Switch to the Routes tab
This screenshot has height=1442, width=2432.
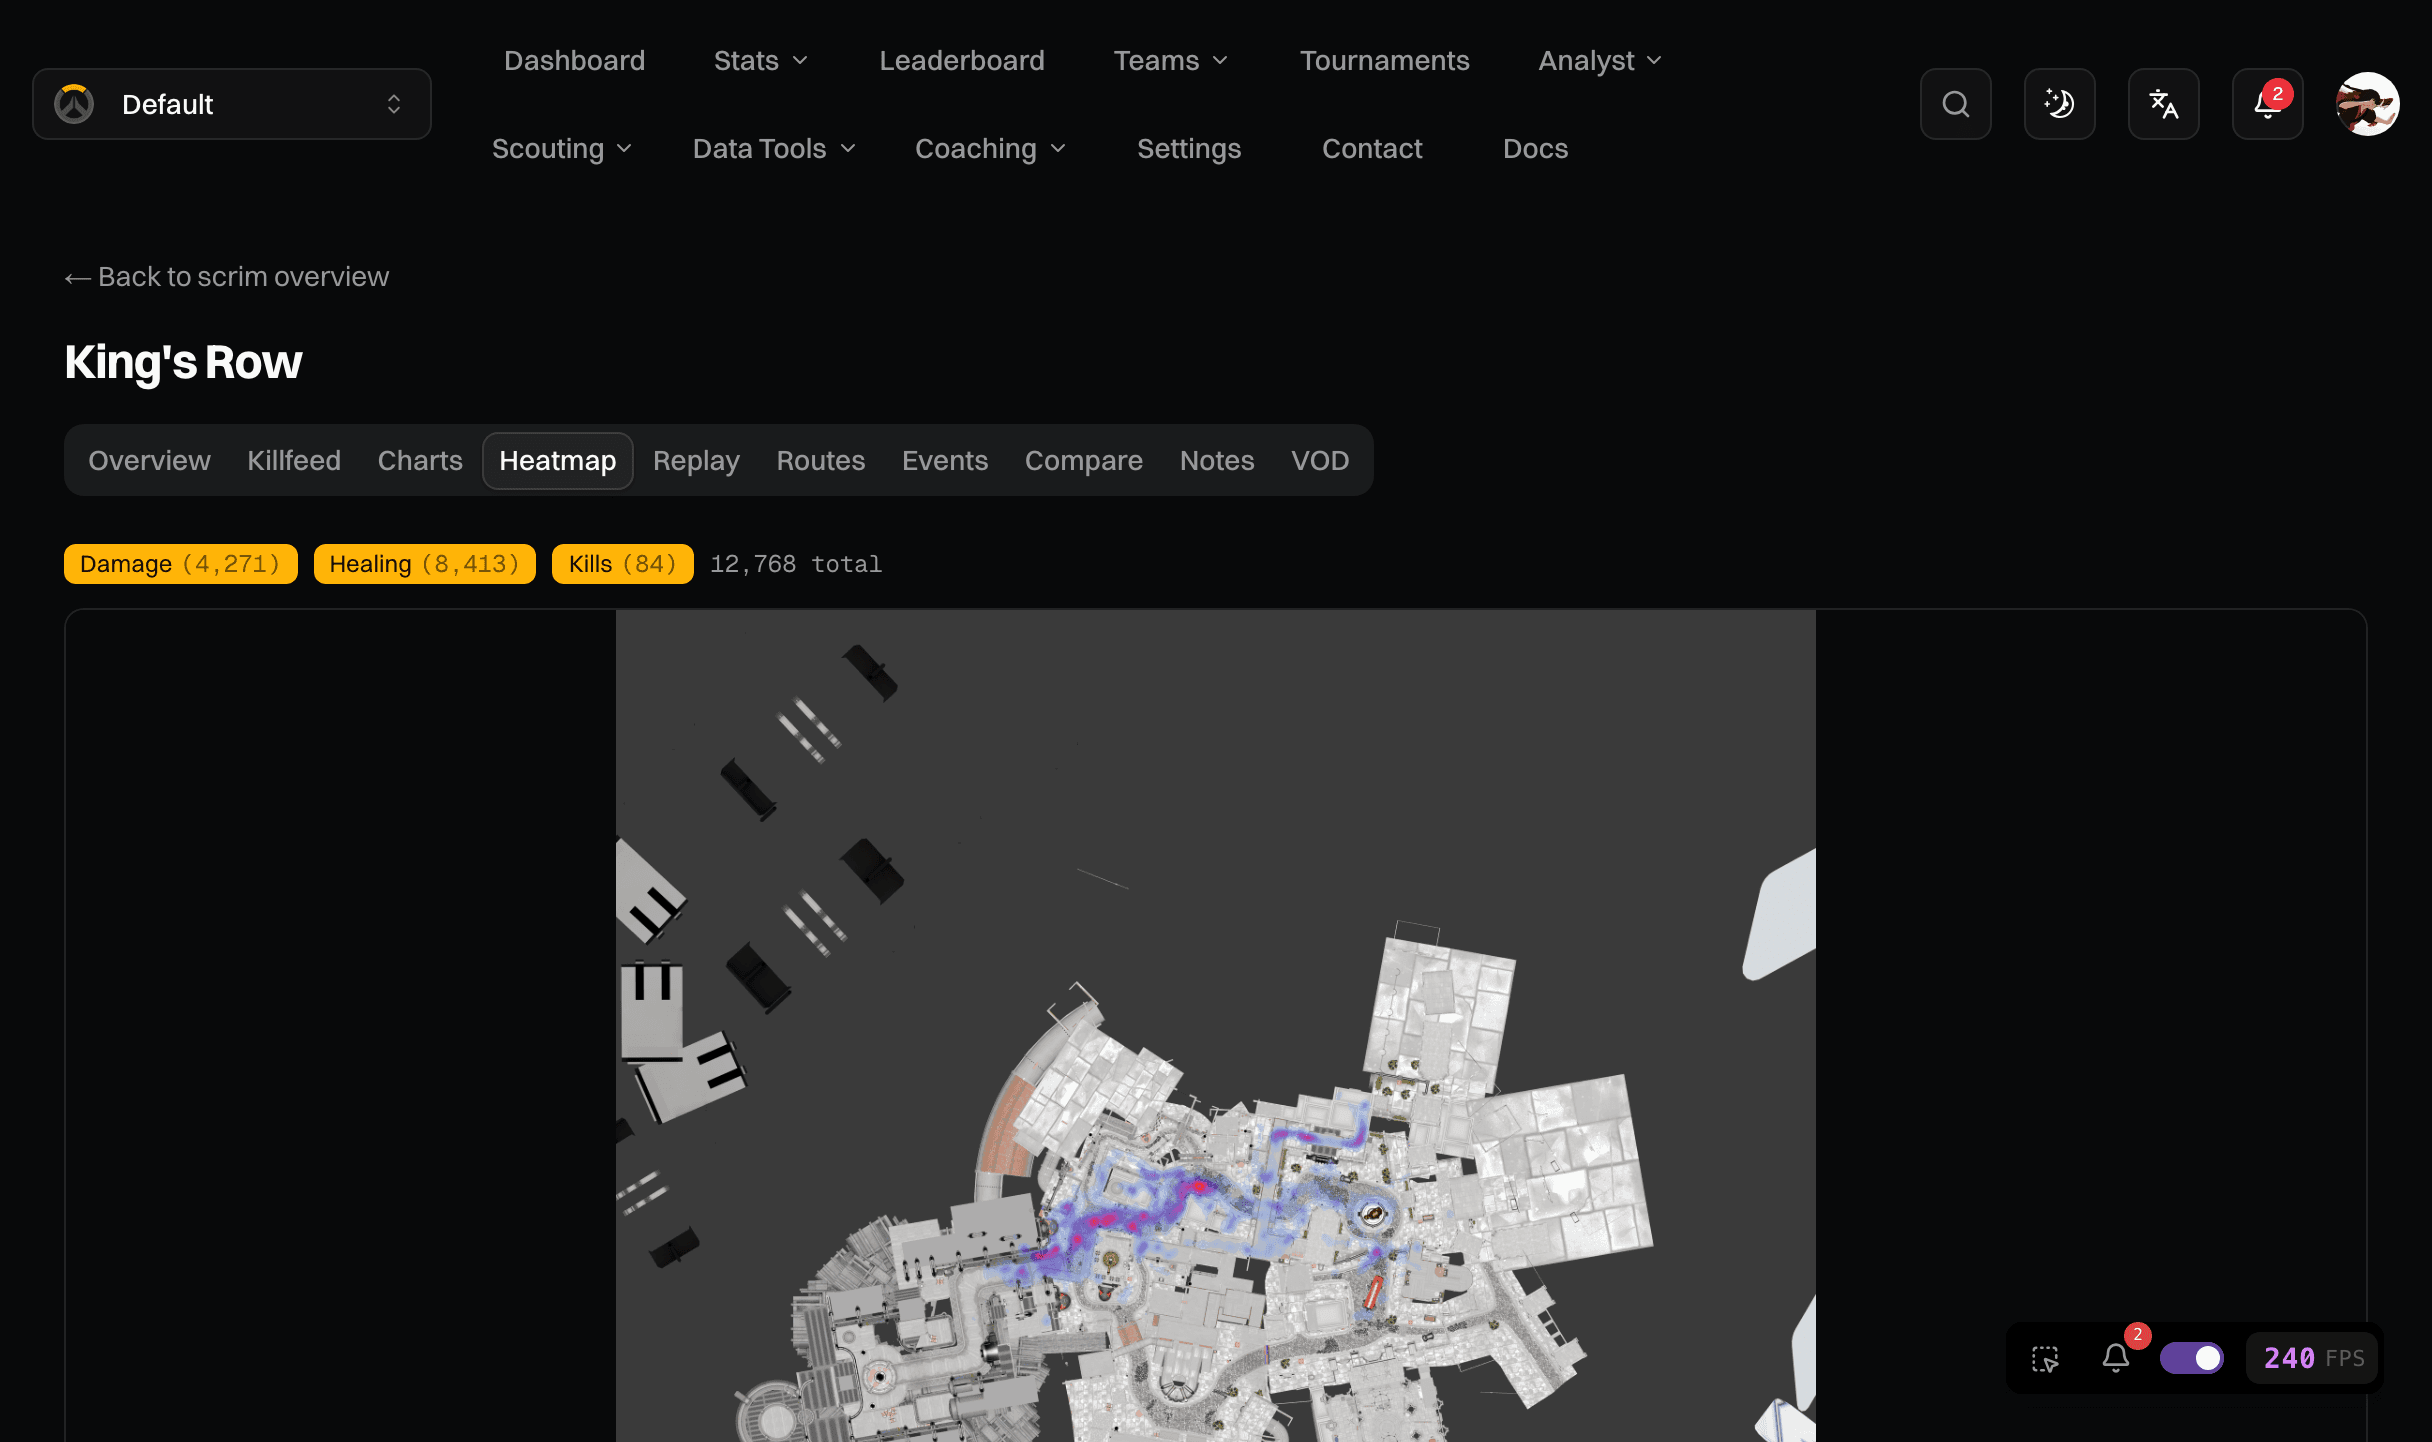(x=821, y=461)
